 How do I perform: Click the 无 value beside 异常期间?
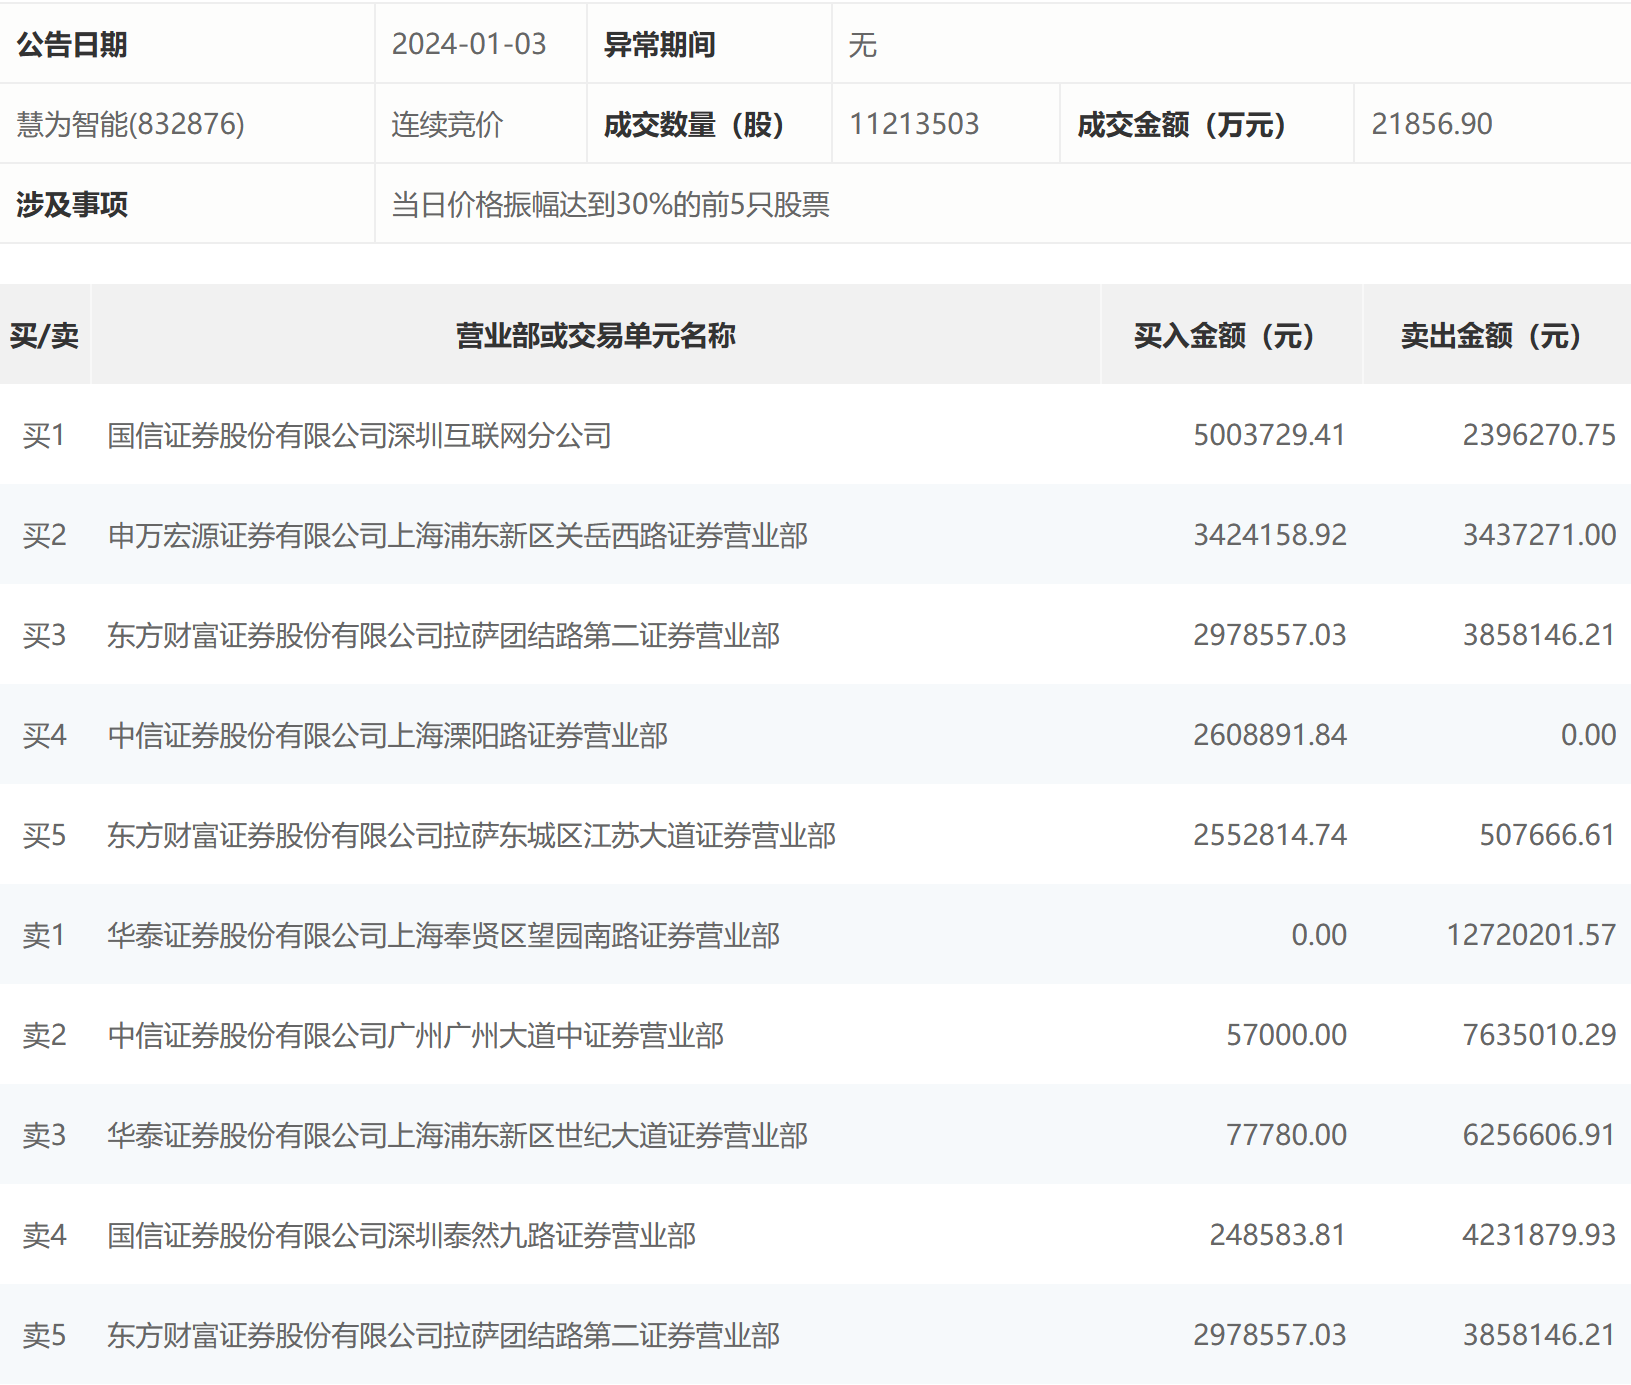pos(863,44)
